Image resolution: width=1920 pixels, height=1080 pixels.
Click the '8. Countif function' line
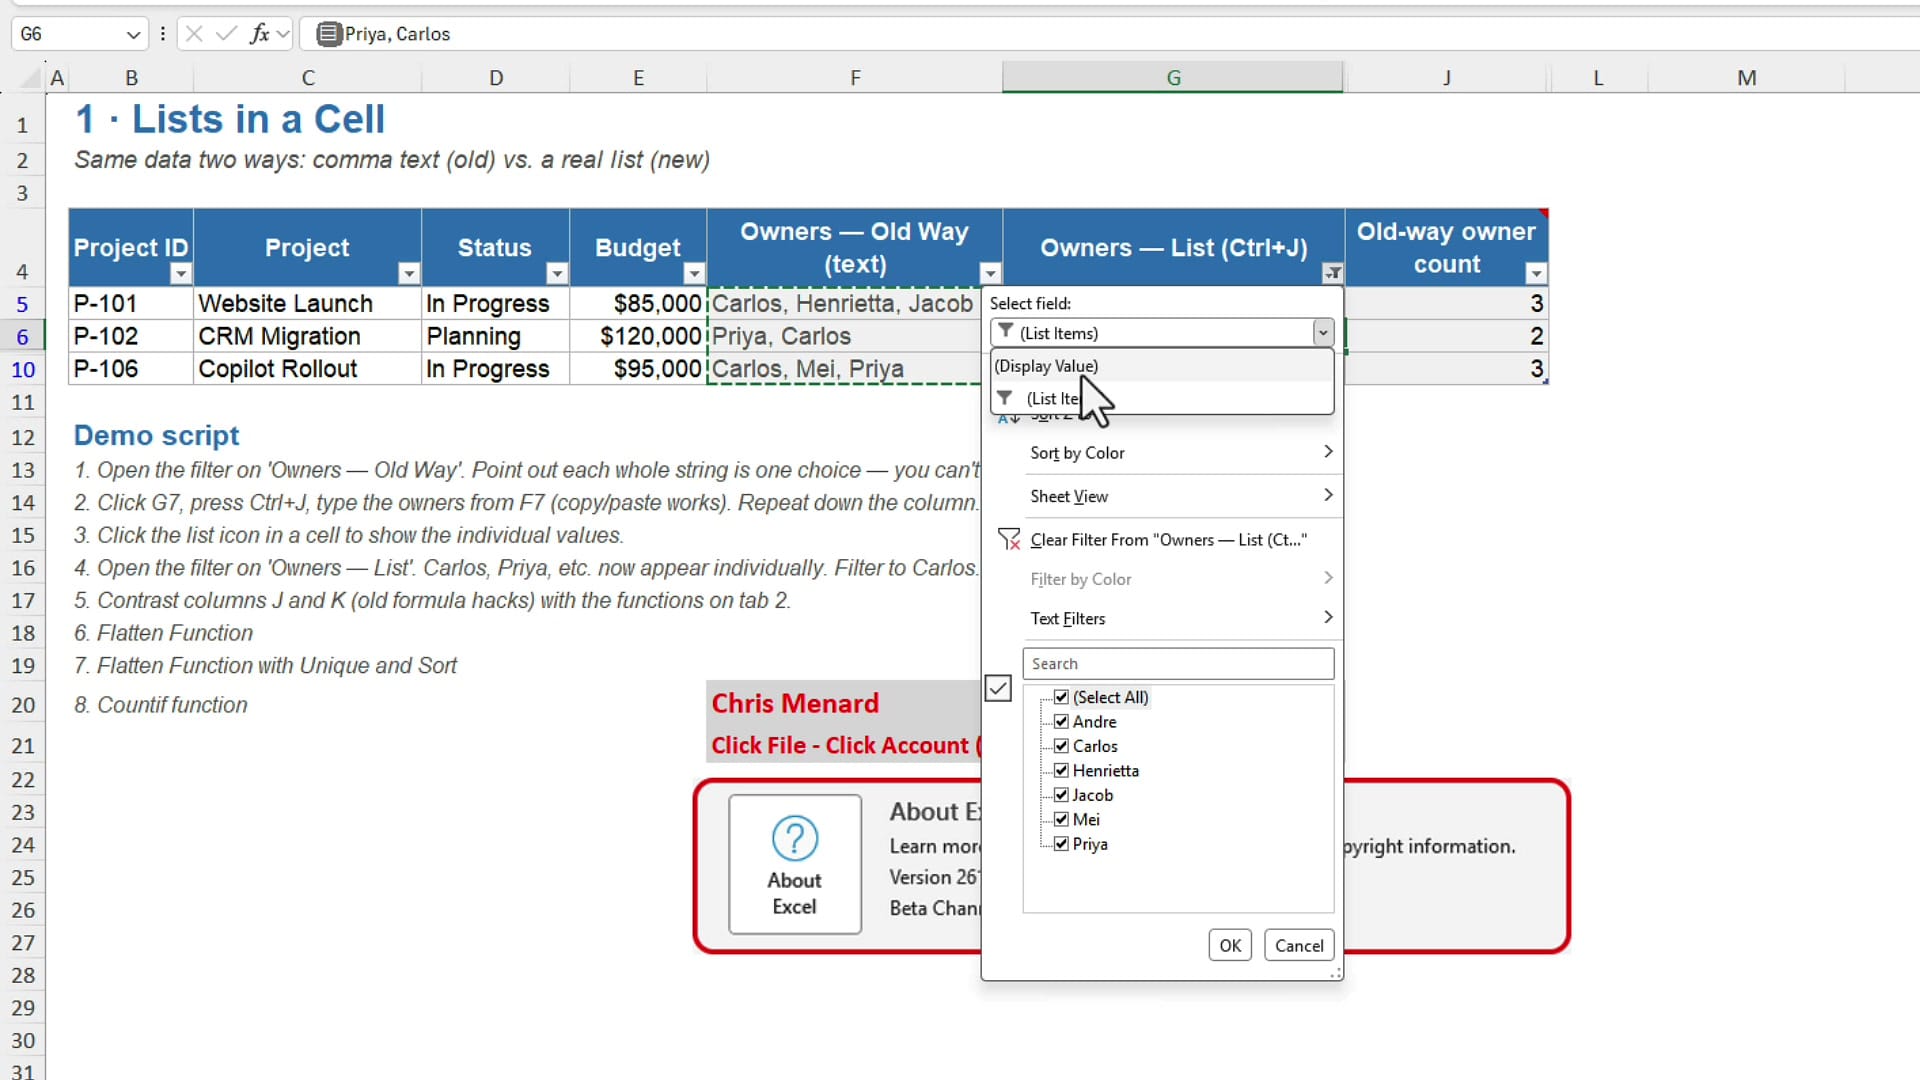tap(160, 705)
